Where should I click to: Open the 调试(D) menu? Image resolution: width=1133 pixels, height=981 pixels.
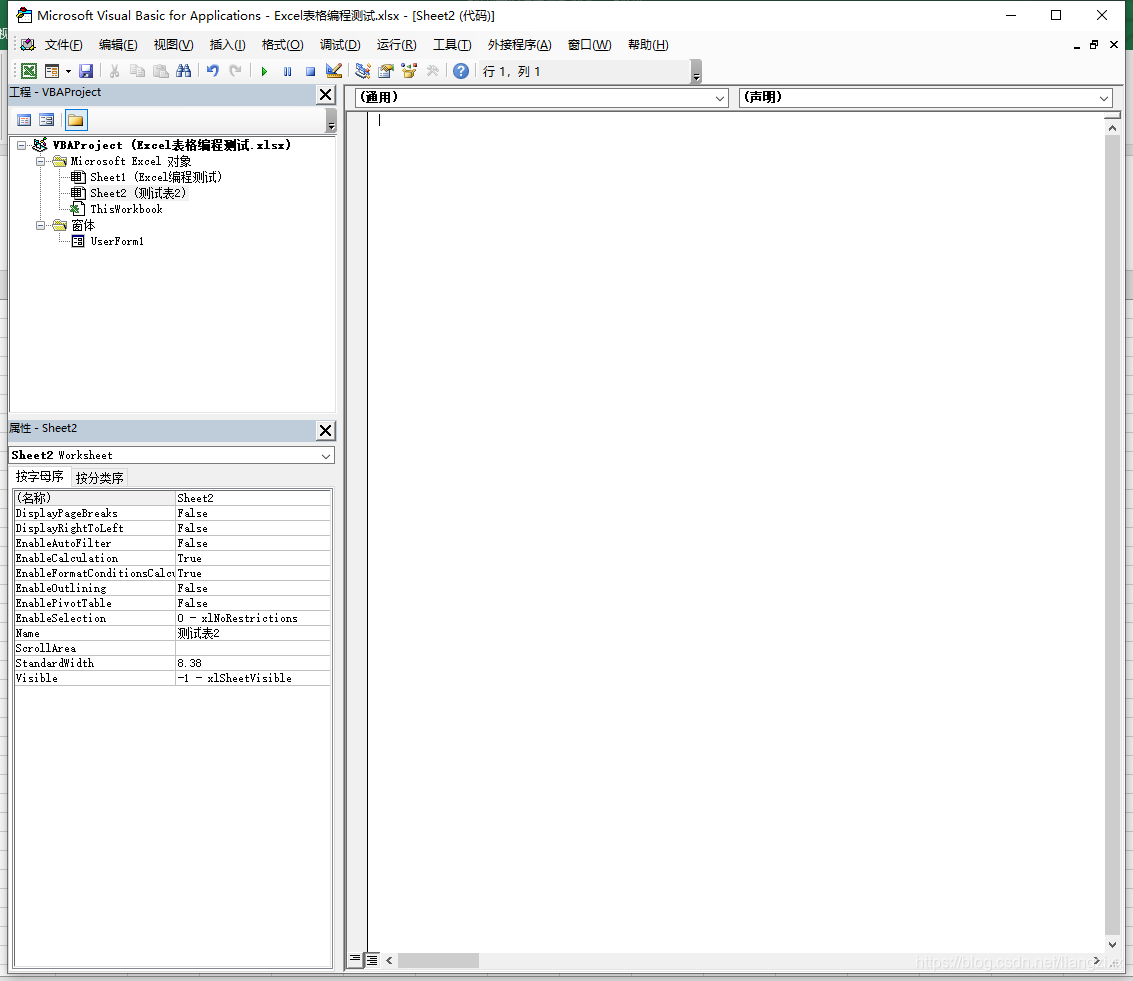pyautogui.click(x=340, y=45)
